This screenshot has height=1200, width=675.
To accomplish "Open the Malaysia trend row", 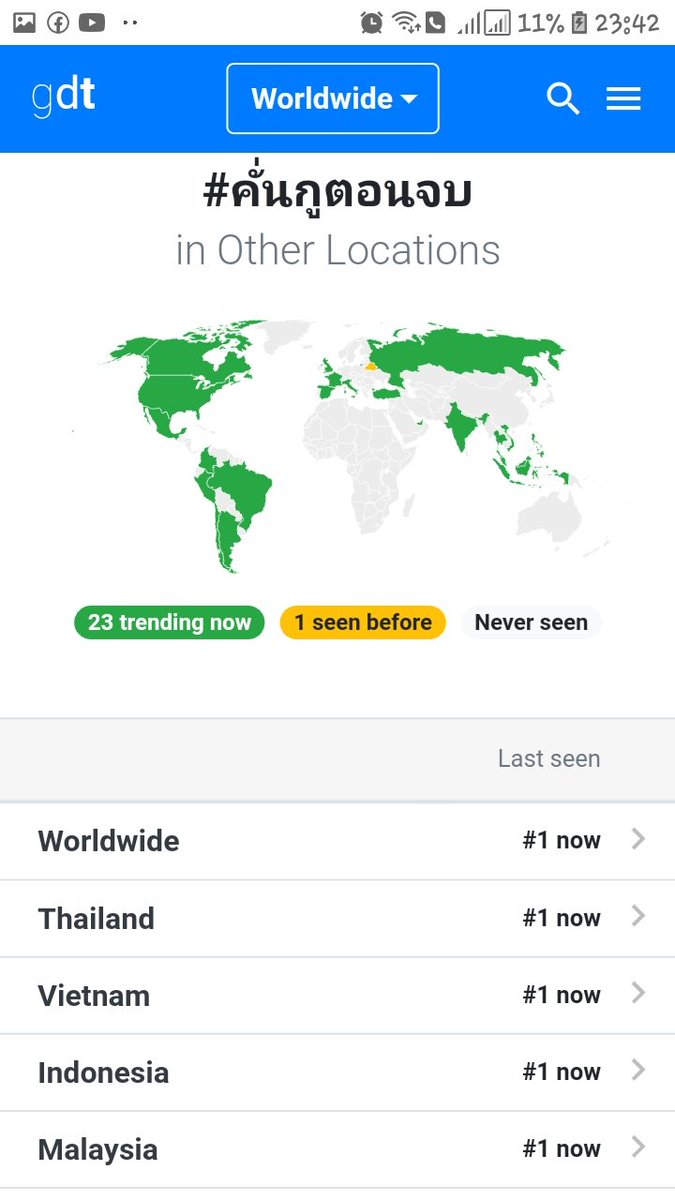I will click(x=337, y=1150).
